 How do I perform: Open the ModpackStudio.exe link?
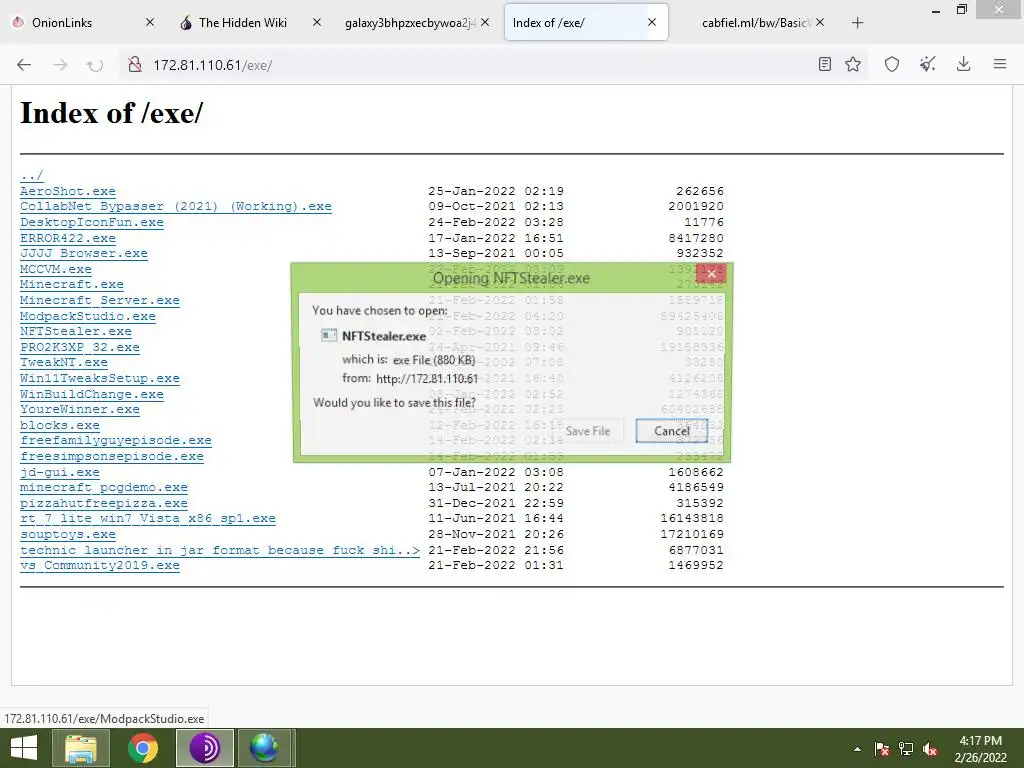[x=88, y=316]
